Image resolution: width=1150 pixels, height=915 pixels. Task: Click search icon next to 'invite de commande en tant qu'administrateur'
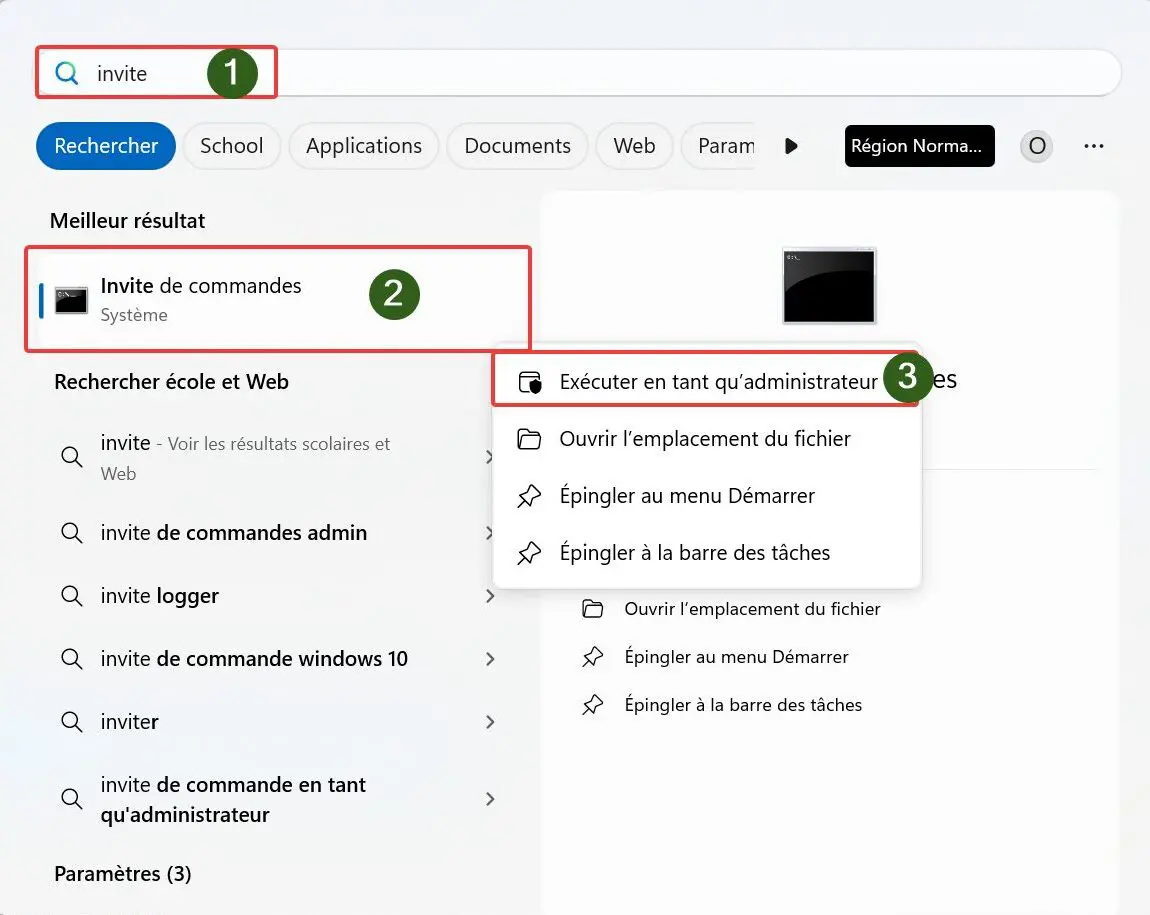pos(71,798)
